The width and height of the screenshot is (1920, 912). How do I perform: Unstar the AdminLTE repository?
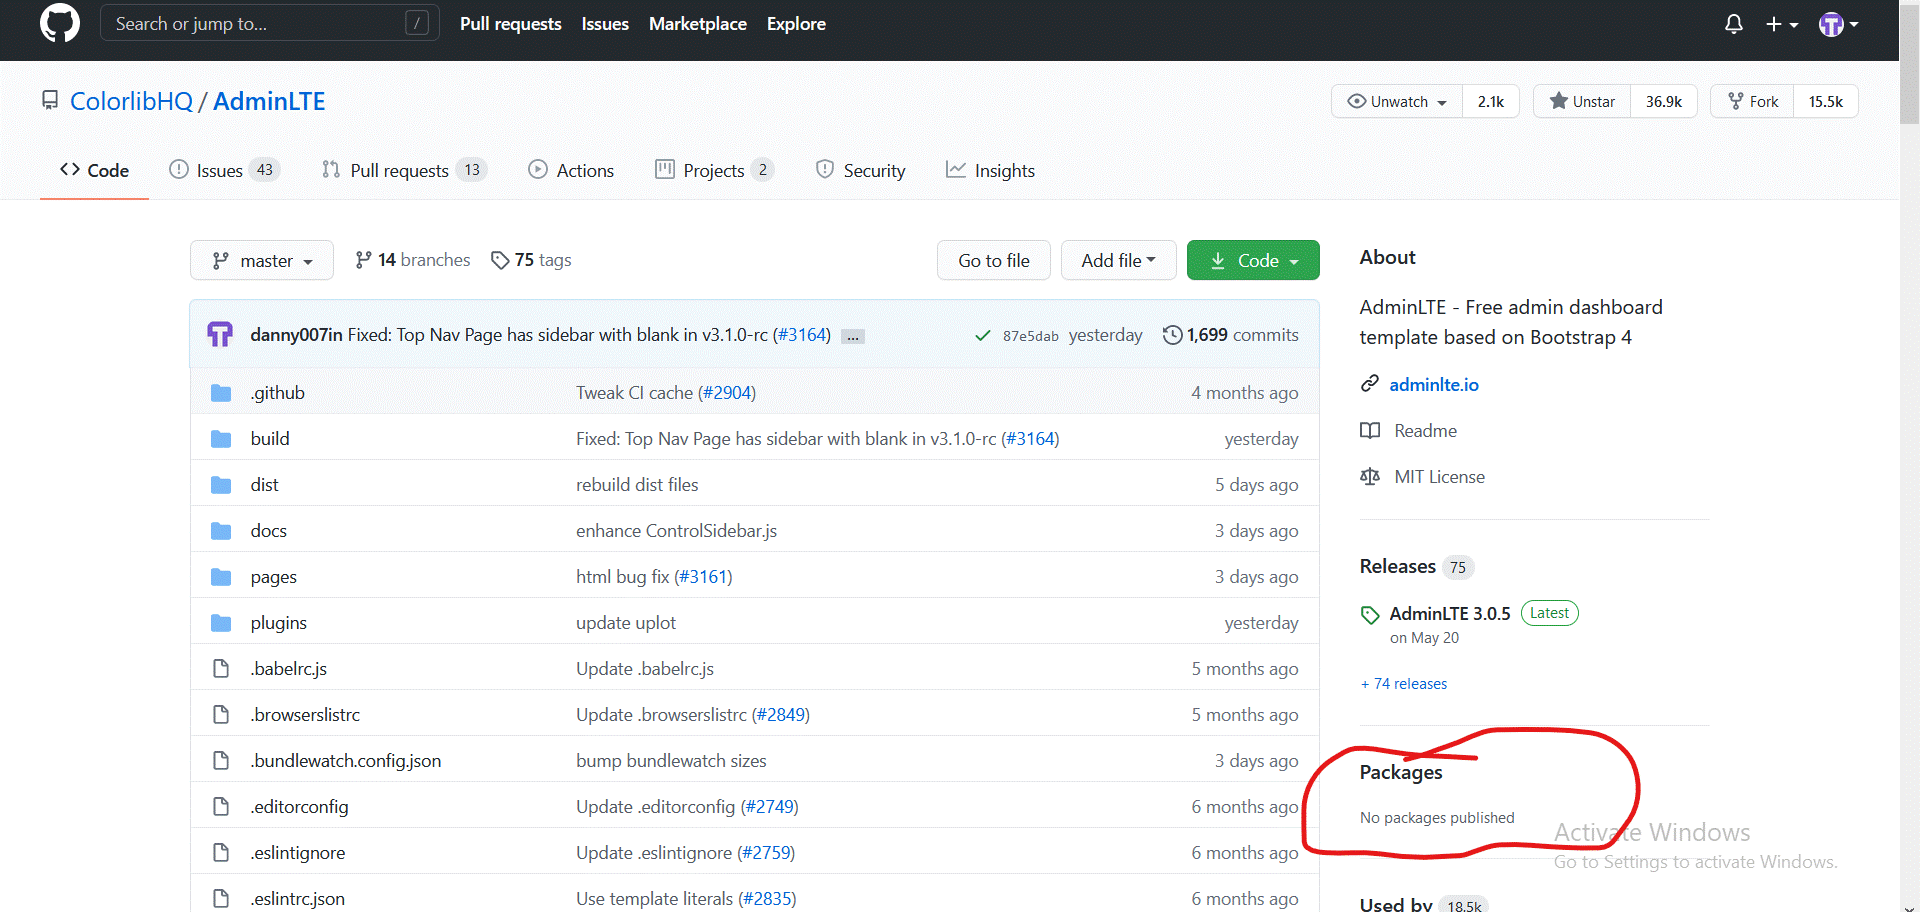click(x=1581, y=101)
